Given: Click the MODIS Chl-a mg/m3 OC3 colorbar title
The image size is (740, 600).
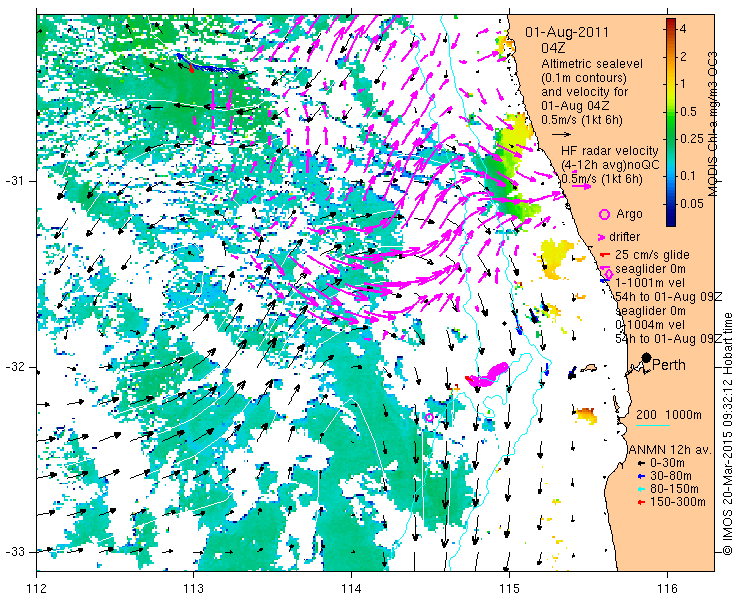Looking at the screenshot, I should coord(713,124).
